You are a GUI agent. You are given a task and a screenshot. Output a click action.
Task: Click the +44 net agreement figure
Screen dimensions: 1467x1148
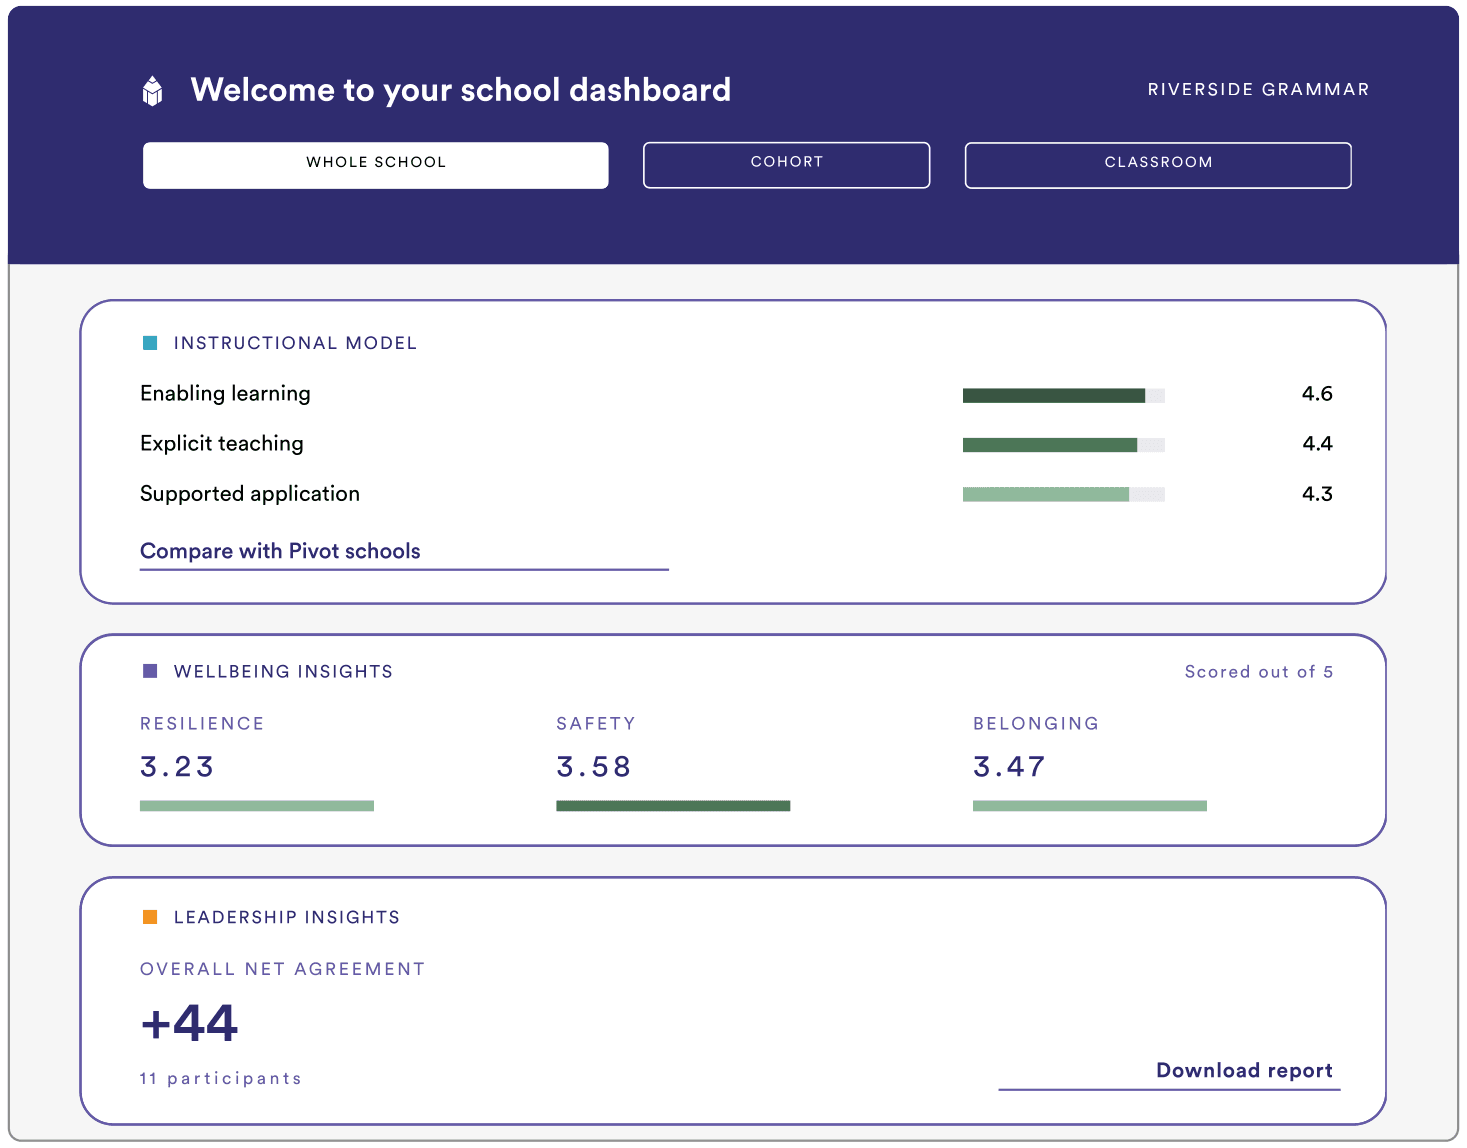click(x=189, y=1023)
